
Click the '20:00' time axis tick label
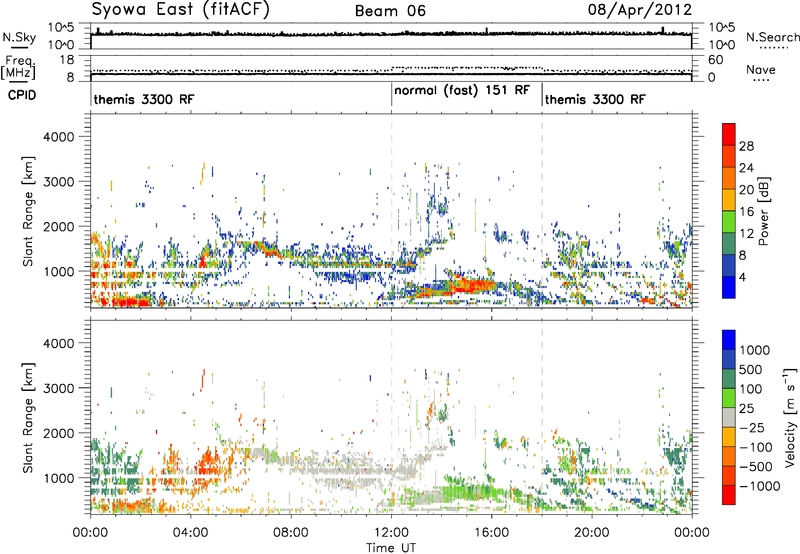pos(591,533)
